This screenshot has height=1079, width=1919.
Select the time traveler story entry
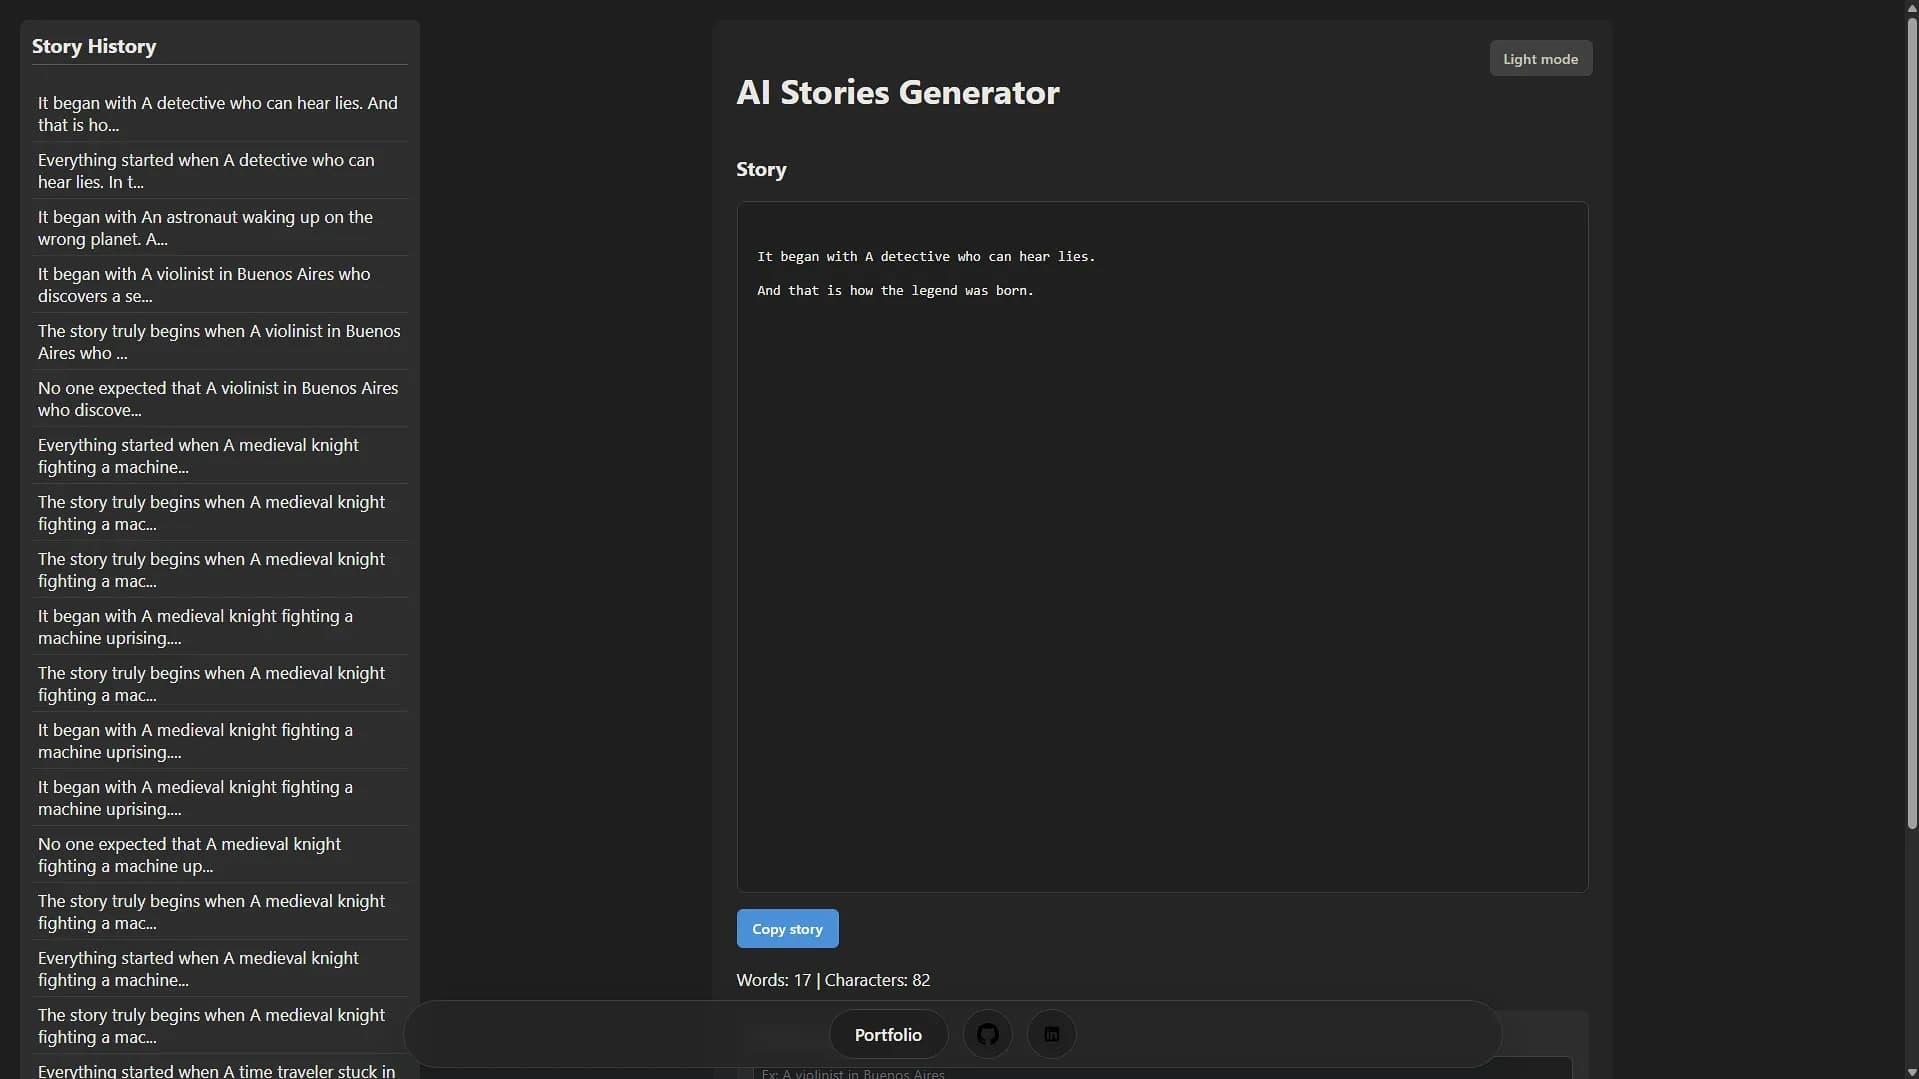click(219, 1068)
